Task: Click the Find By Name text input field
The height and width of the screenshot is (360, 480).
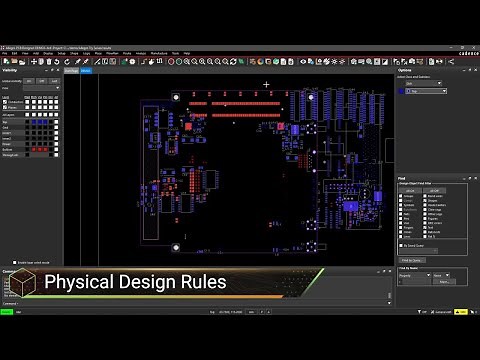Action: point(416,282)
